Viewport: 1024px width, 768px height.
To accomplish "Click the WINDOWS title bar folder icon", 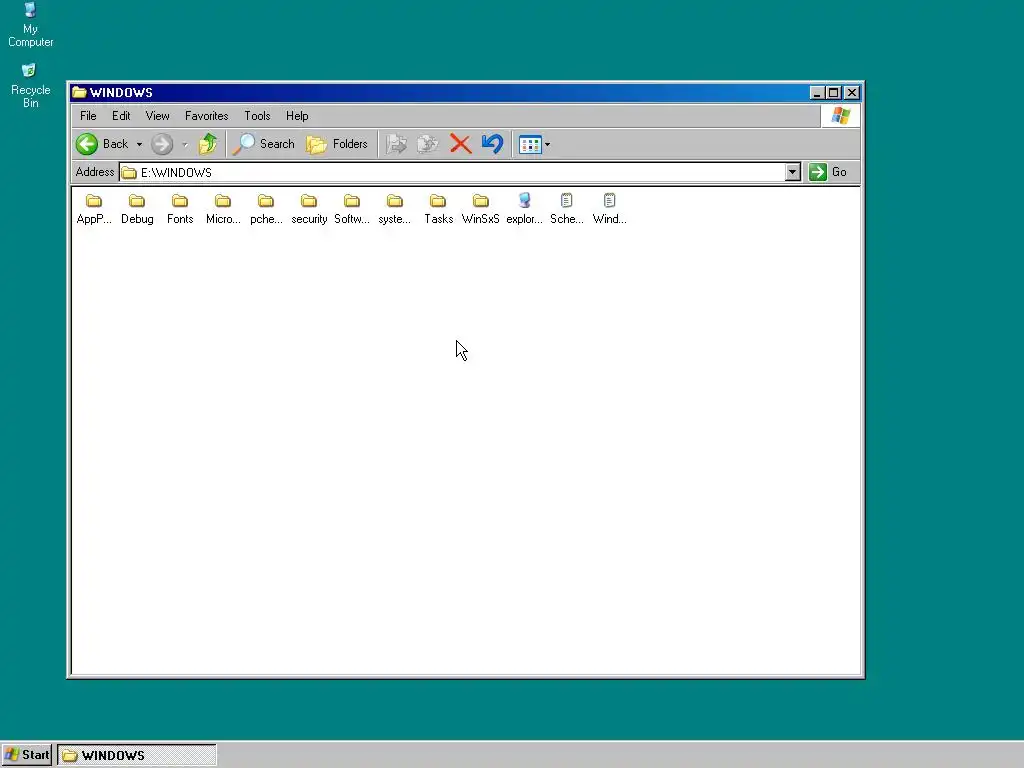I will coord(80,92).
